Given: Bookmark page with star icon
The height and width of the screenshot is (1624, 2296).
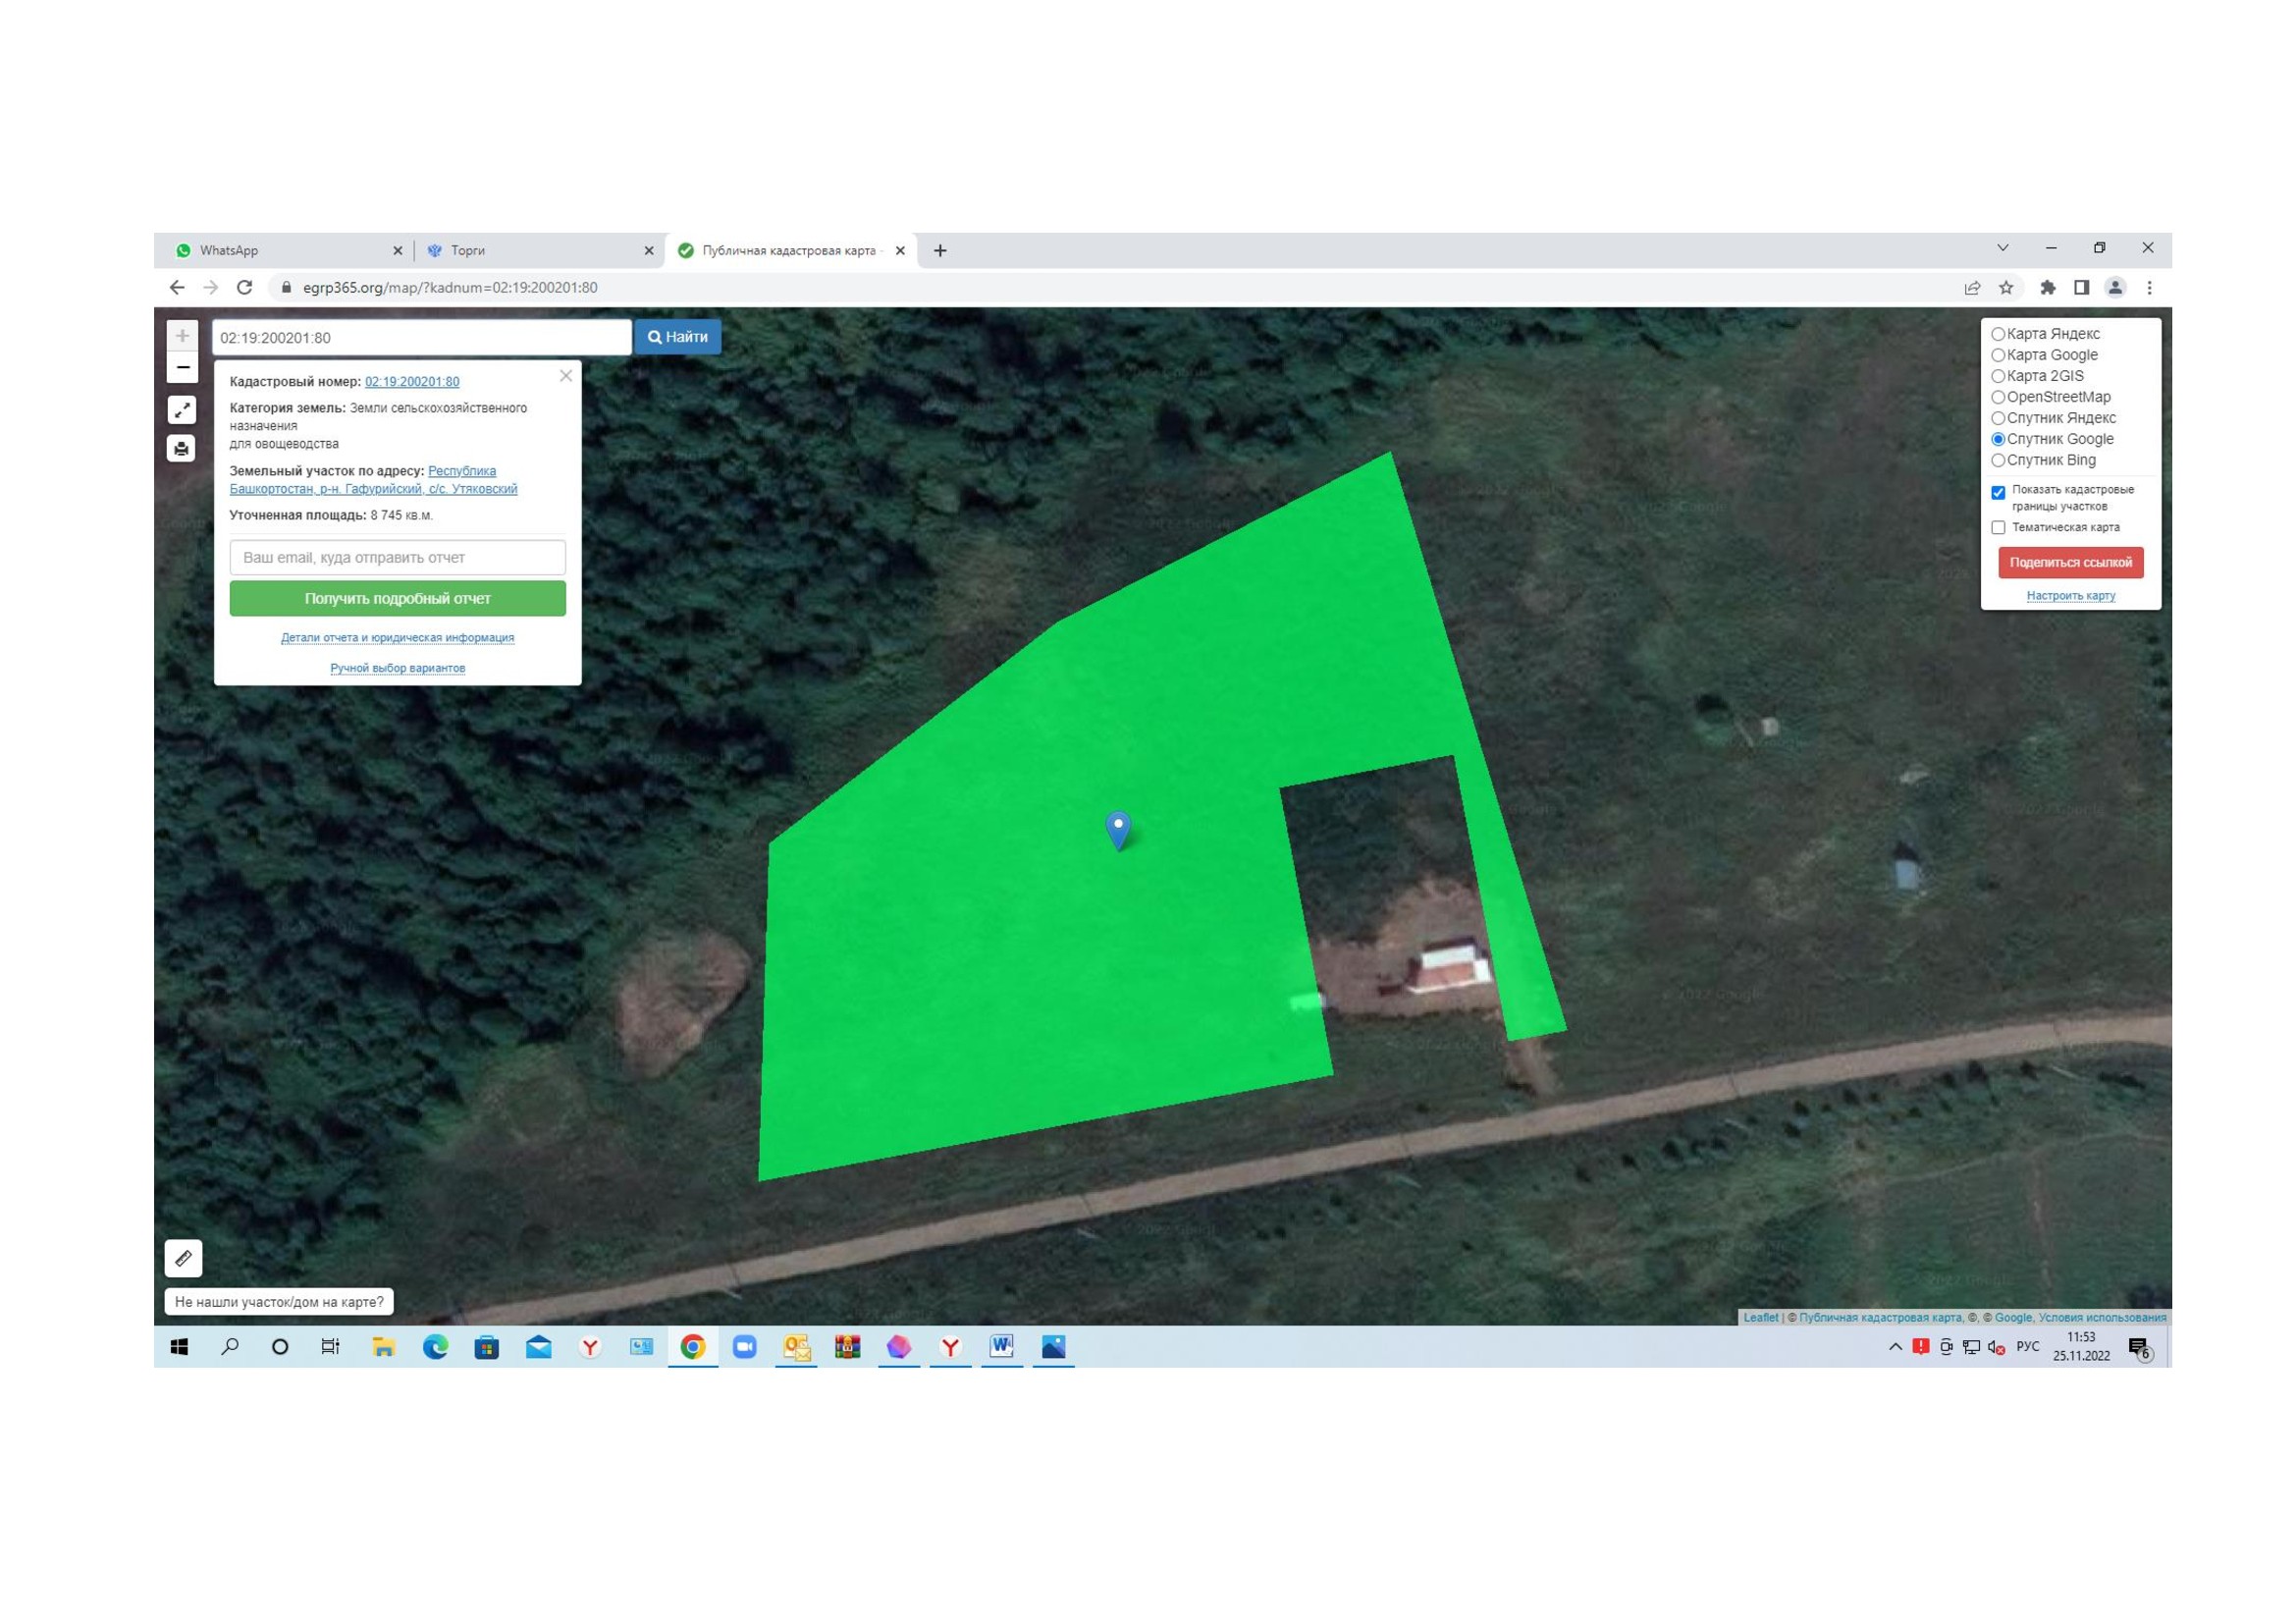Looking at the screenshot, I should click(2005, 288).
